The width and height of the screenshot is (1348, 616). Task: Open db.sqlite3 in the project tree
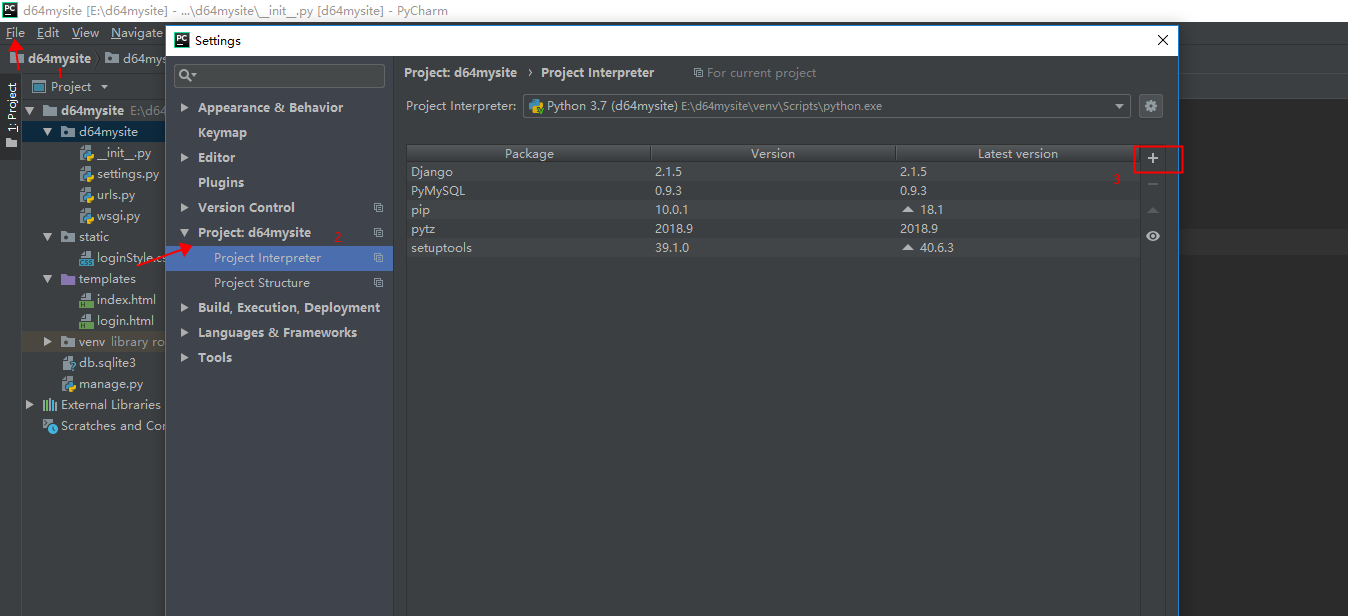[x=98, y=362]
